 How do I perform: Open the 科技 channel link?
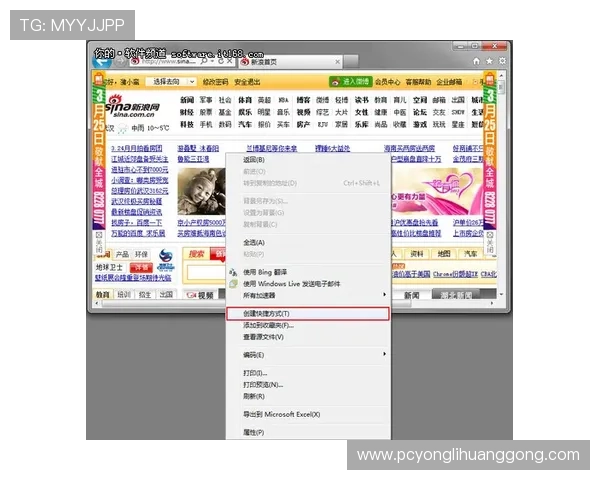pyautogui.click(x=187, y=124)
